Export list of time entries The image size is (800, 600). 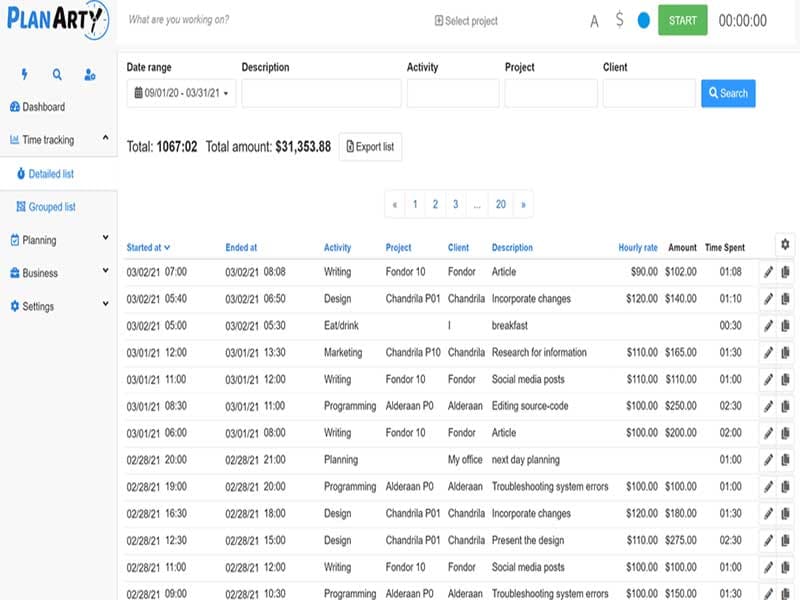tap(370, 146)
